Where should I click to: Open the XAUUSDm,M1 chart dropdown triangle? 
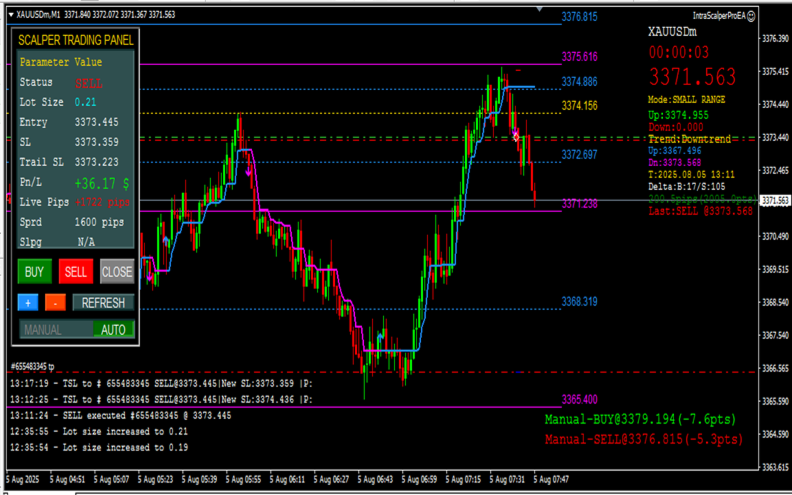11,15
